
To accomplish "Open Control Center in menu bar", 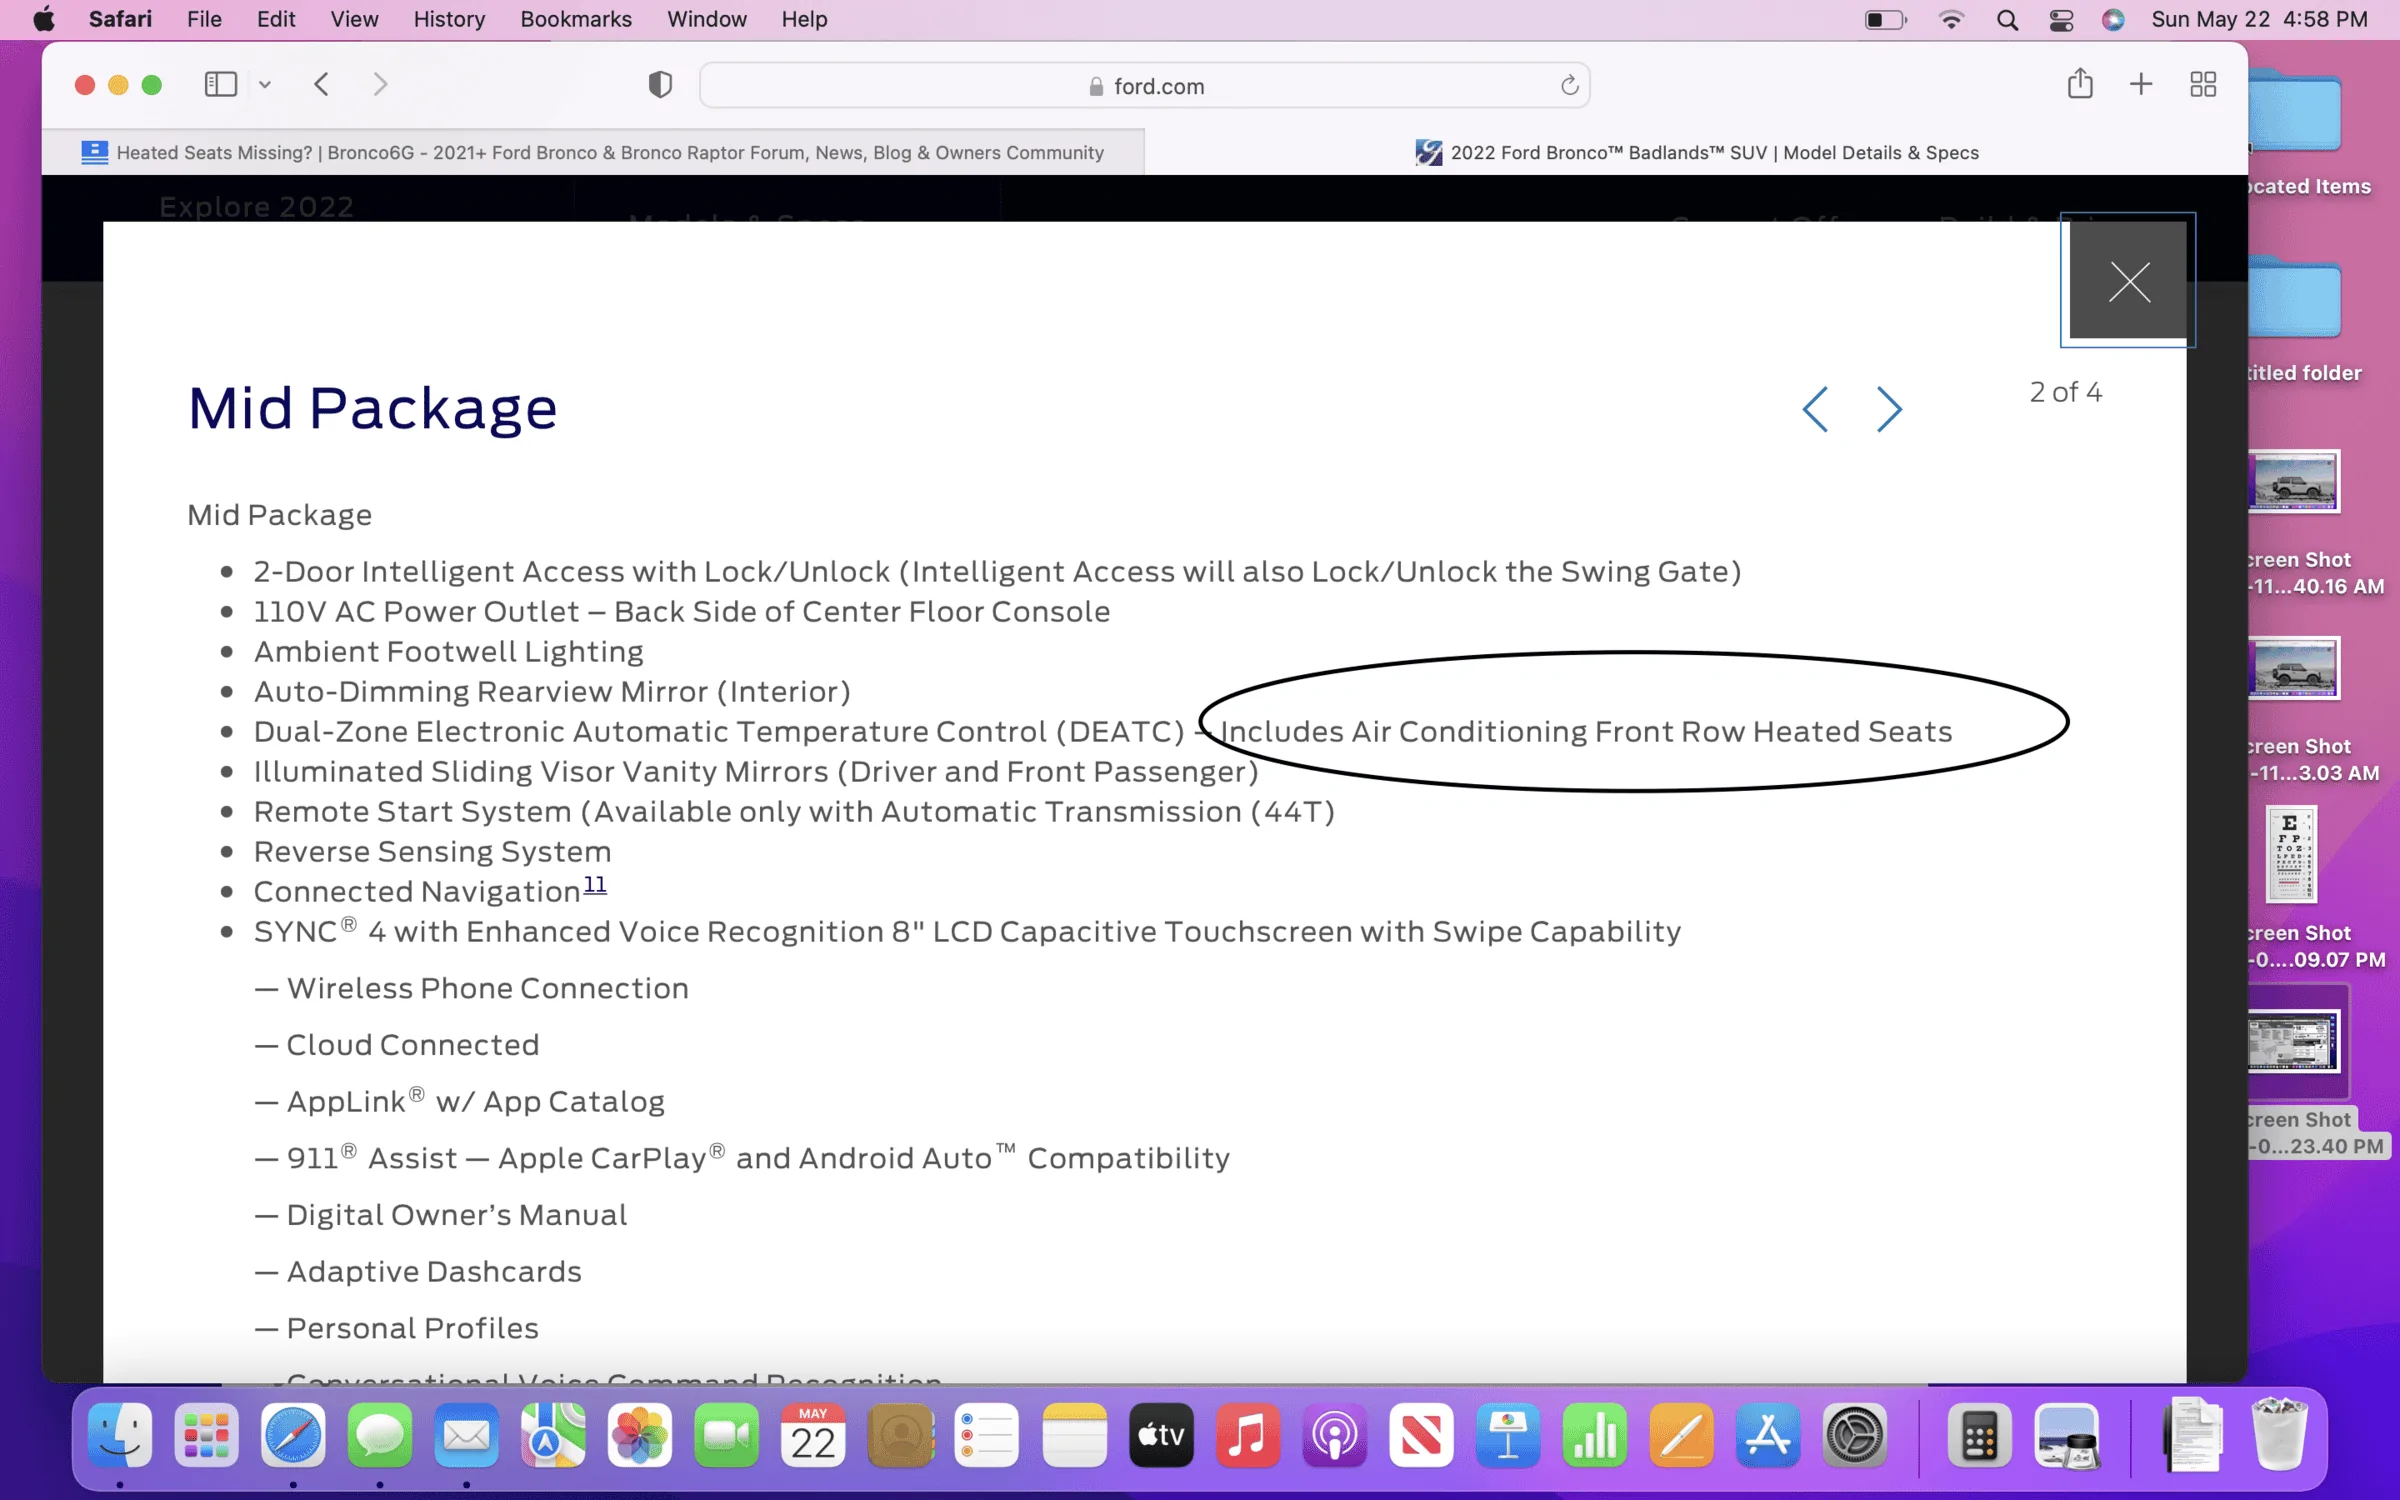I will coord(2061,20).
